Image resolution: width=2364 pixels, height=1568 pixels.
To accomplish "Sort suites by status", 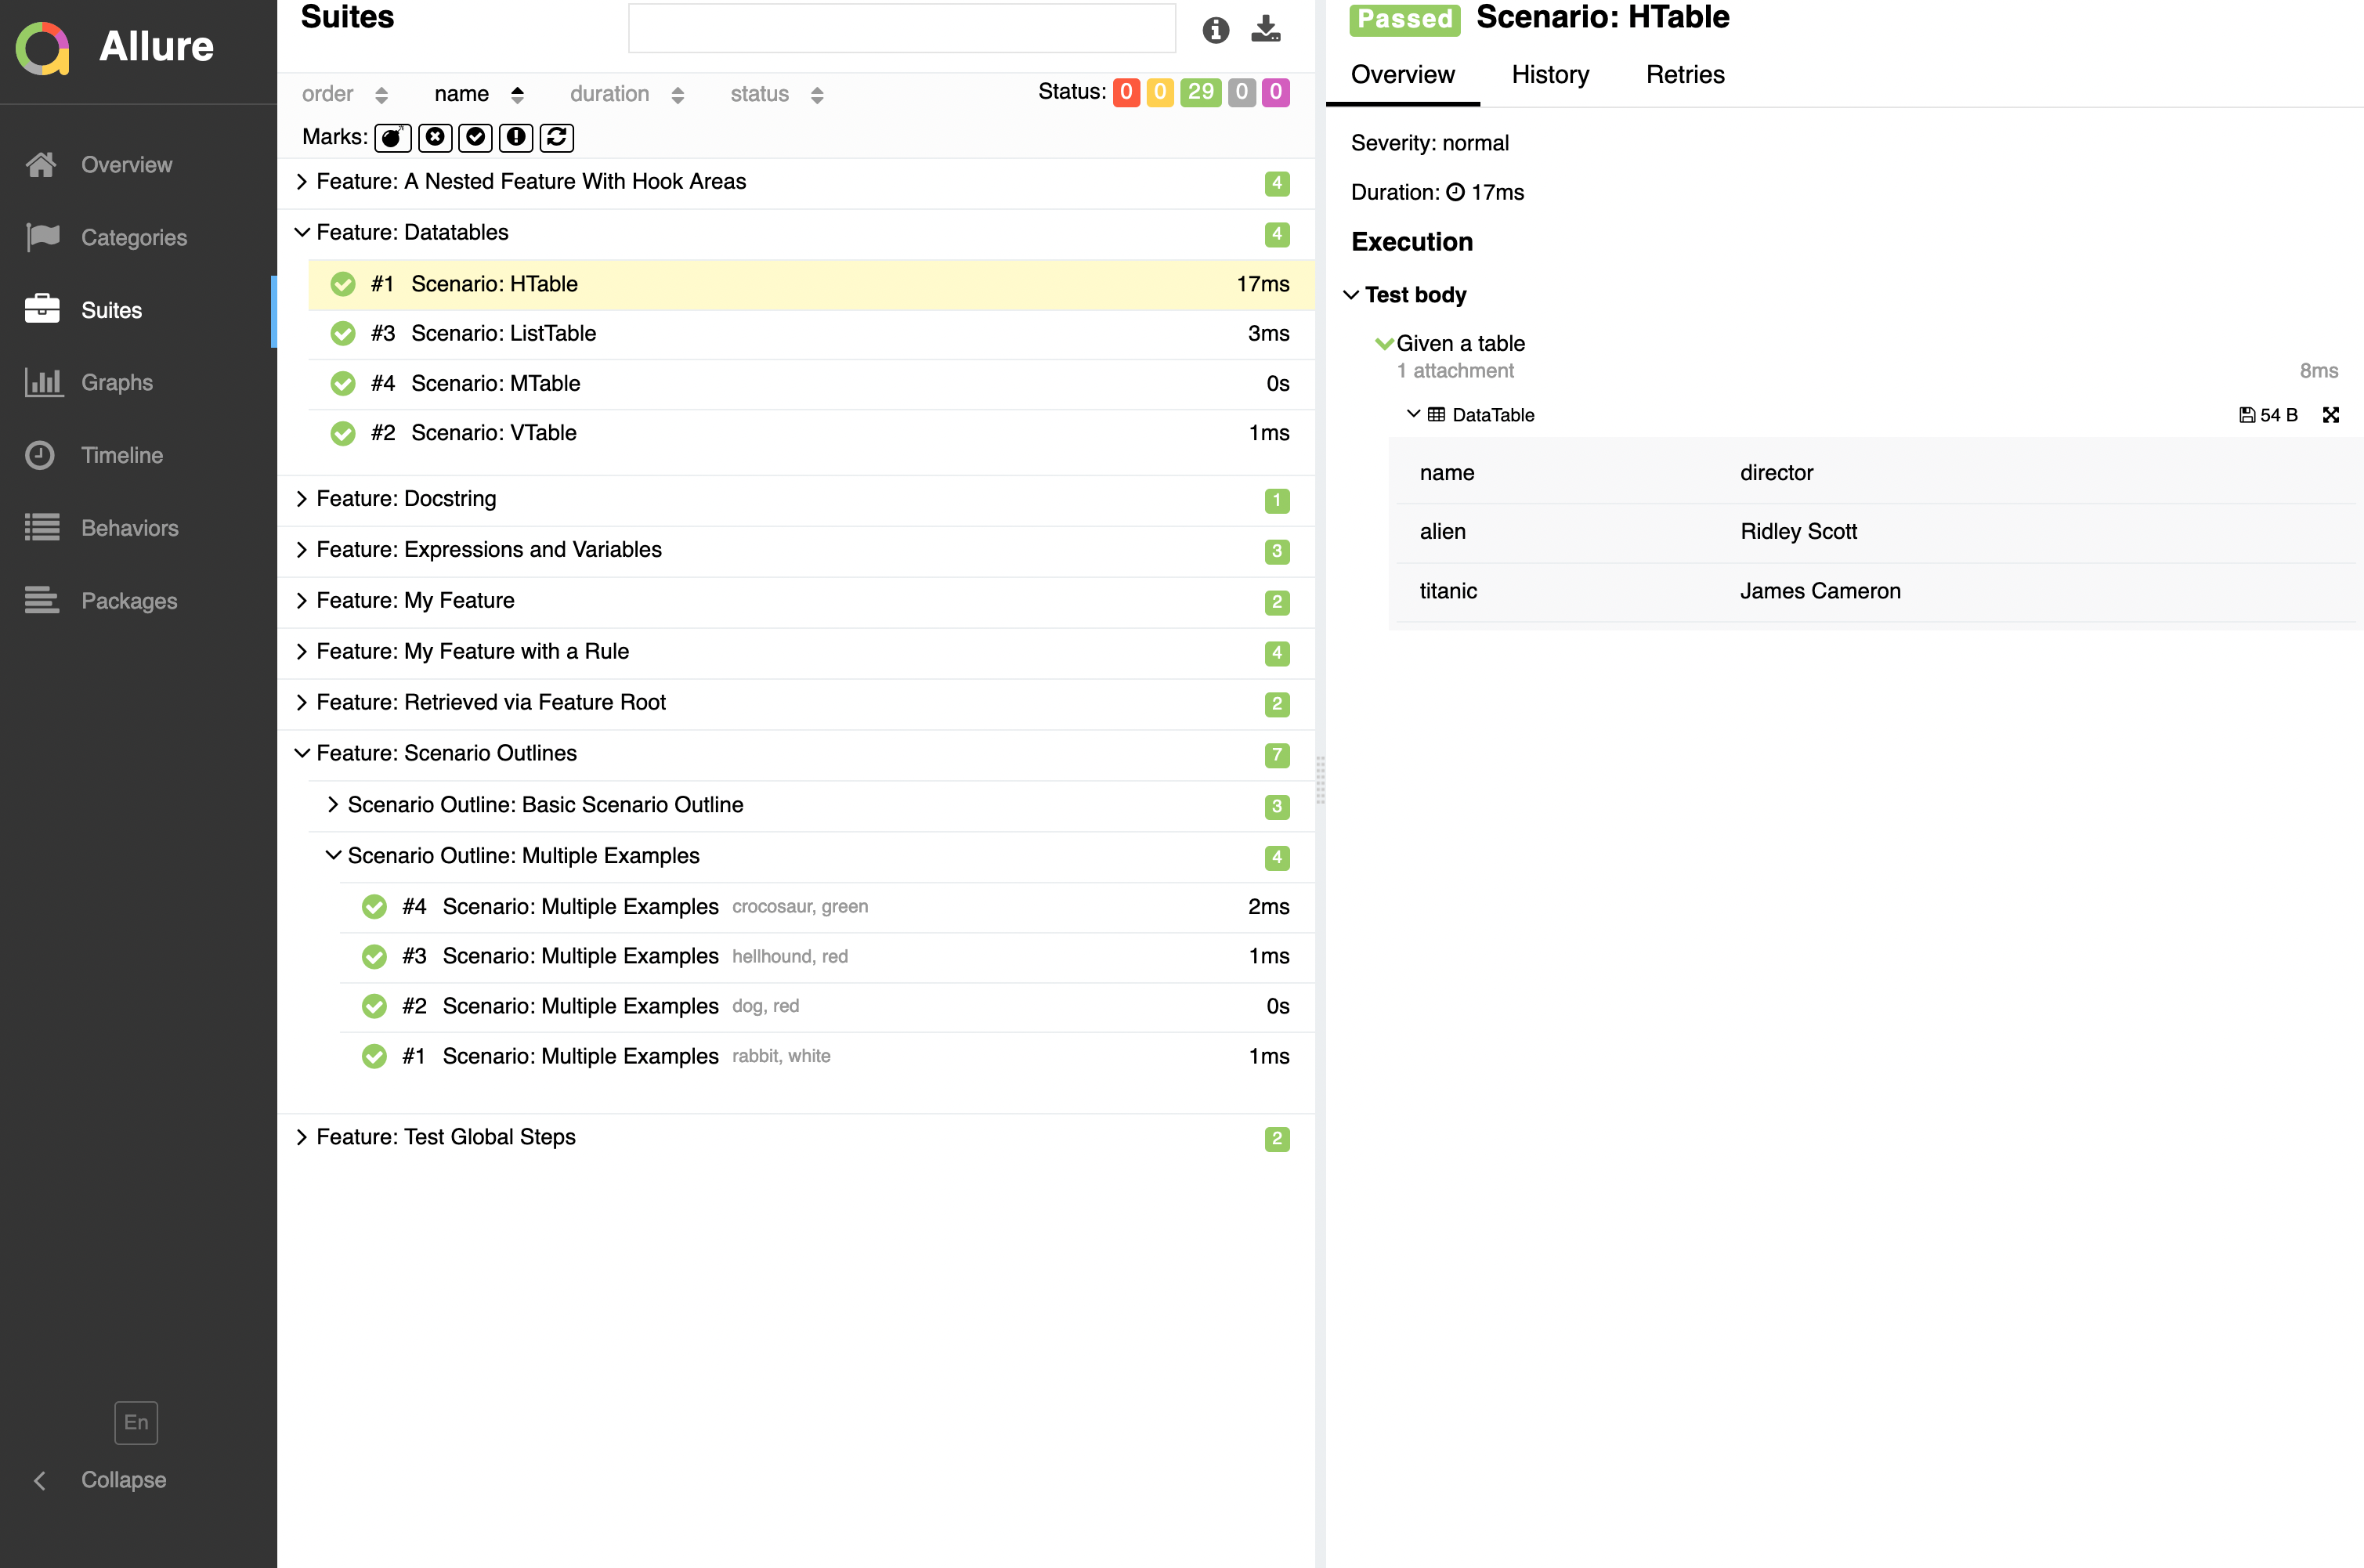I will point(777,94).
